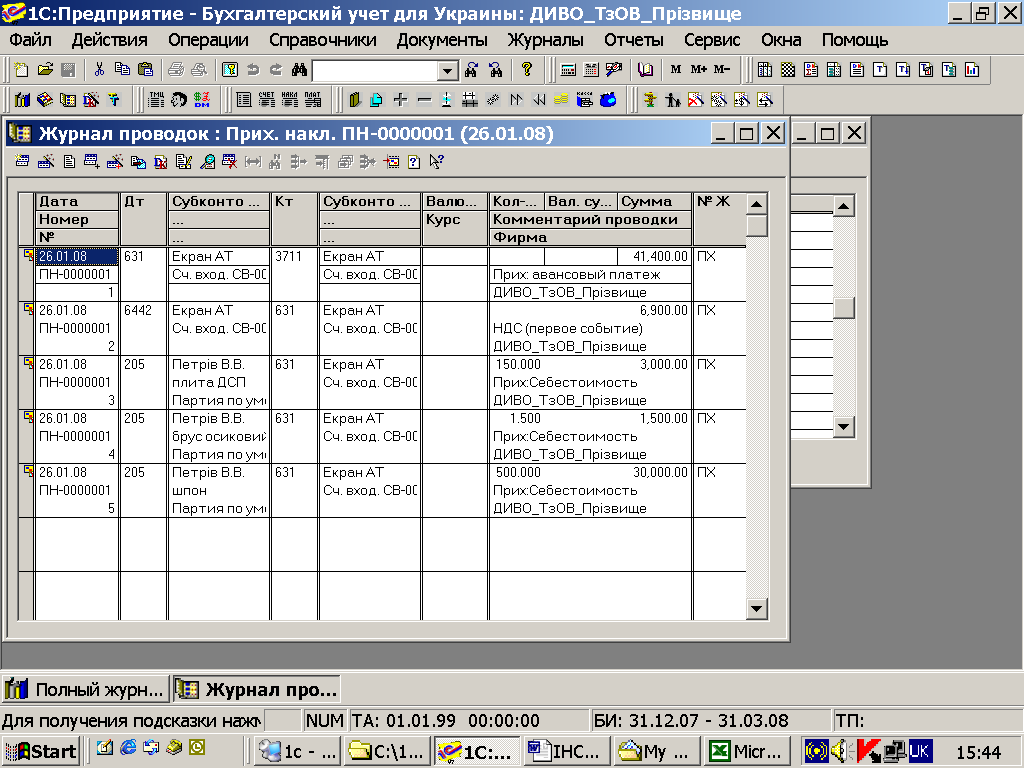
Task: Copy using the Copy toolbar icon
Action: pyautogui.click(x=122, y=69)
